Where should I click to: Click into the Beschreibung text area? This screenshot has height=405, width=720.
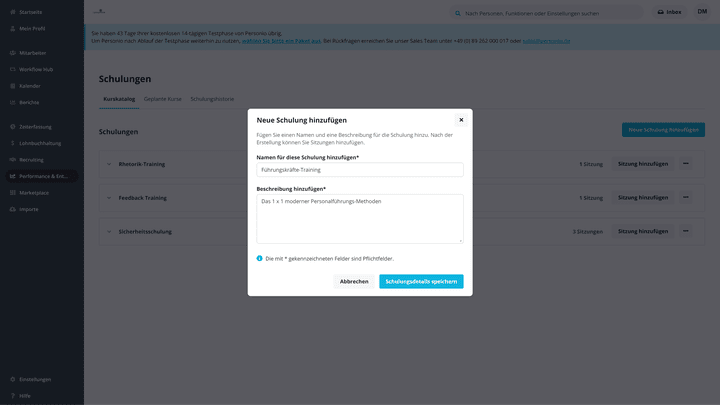(x=359, y=219)
